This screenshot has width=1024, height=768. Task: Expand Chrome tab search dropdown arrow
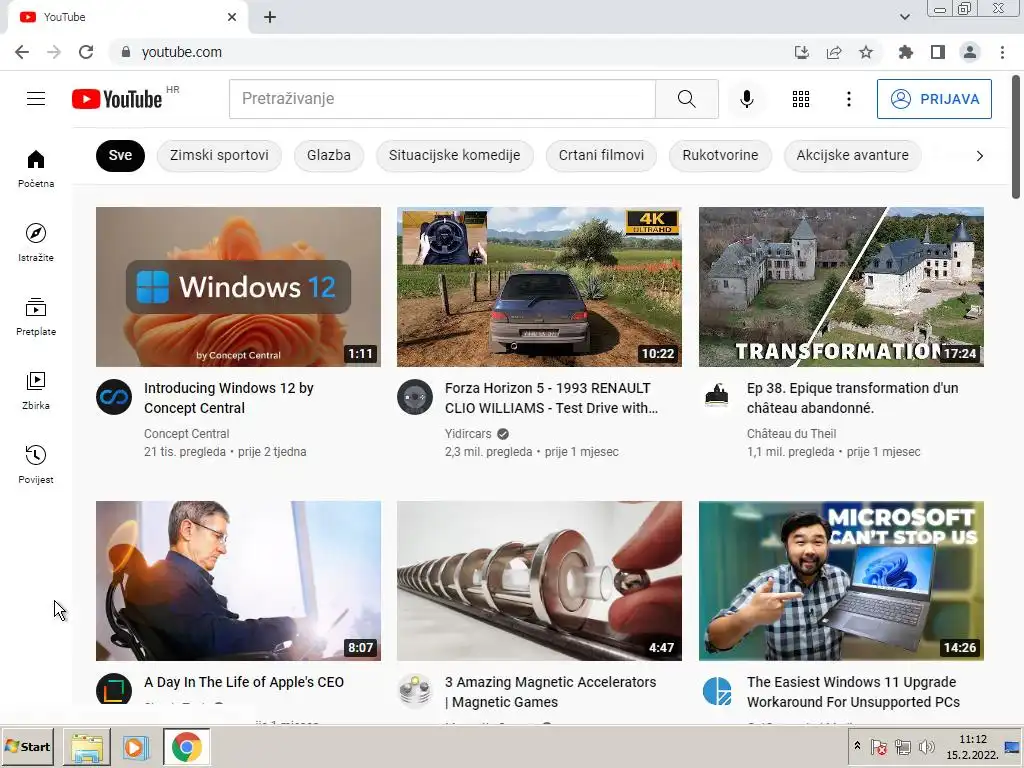pos(904,17)
